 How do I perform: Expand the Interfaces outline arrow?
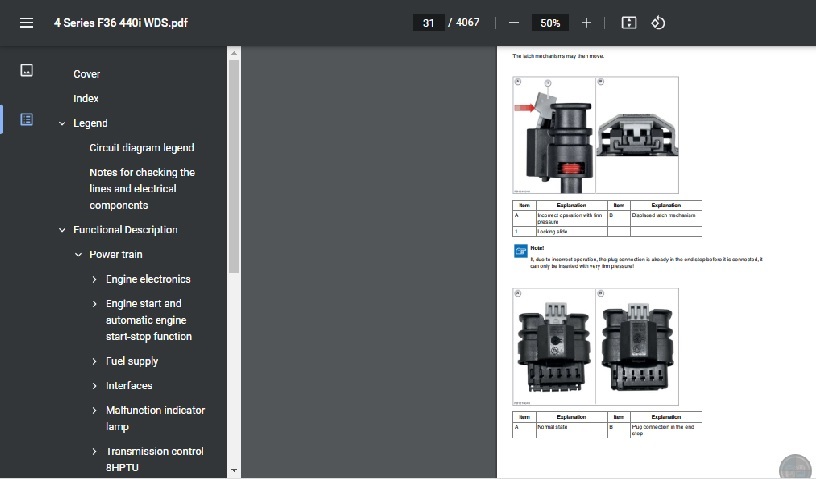tap(95, 386)
